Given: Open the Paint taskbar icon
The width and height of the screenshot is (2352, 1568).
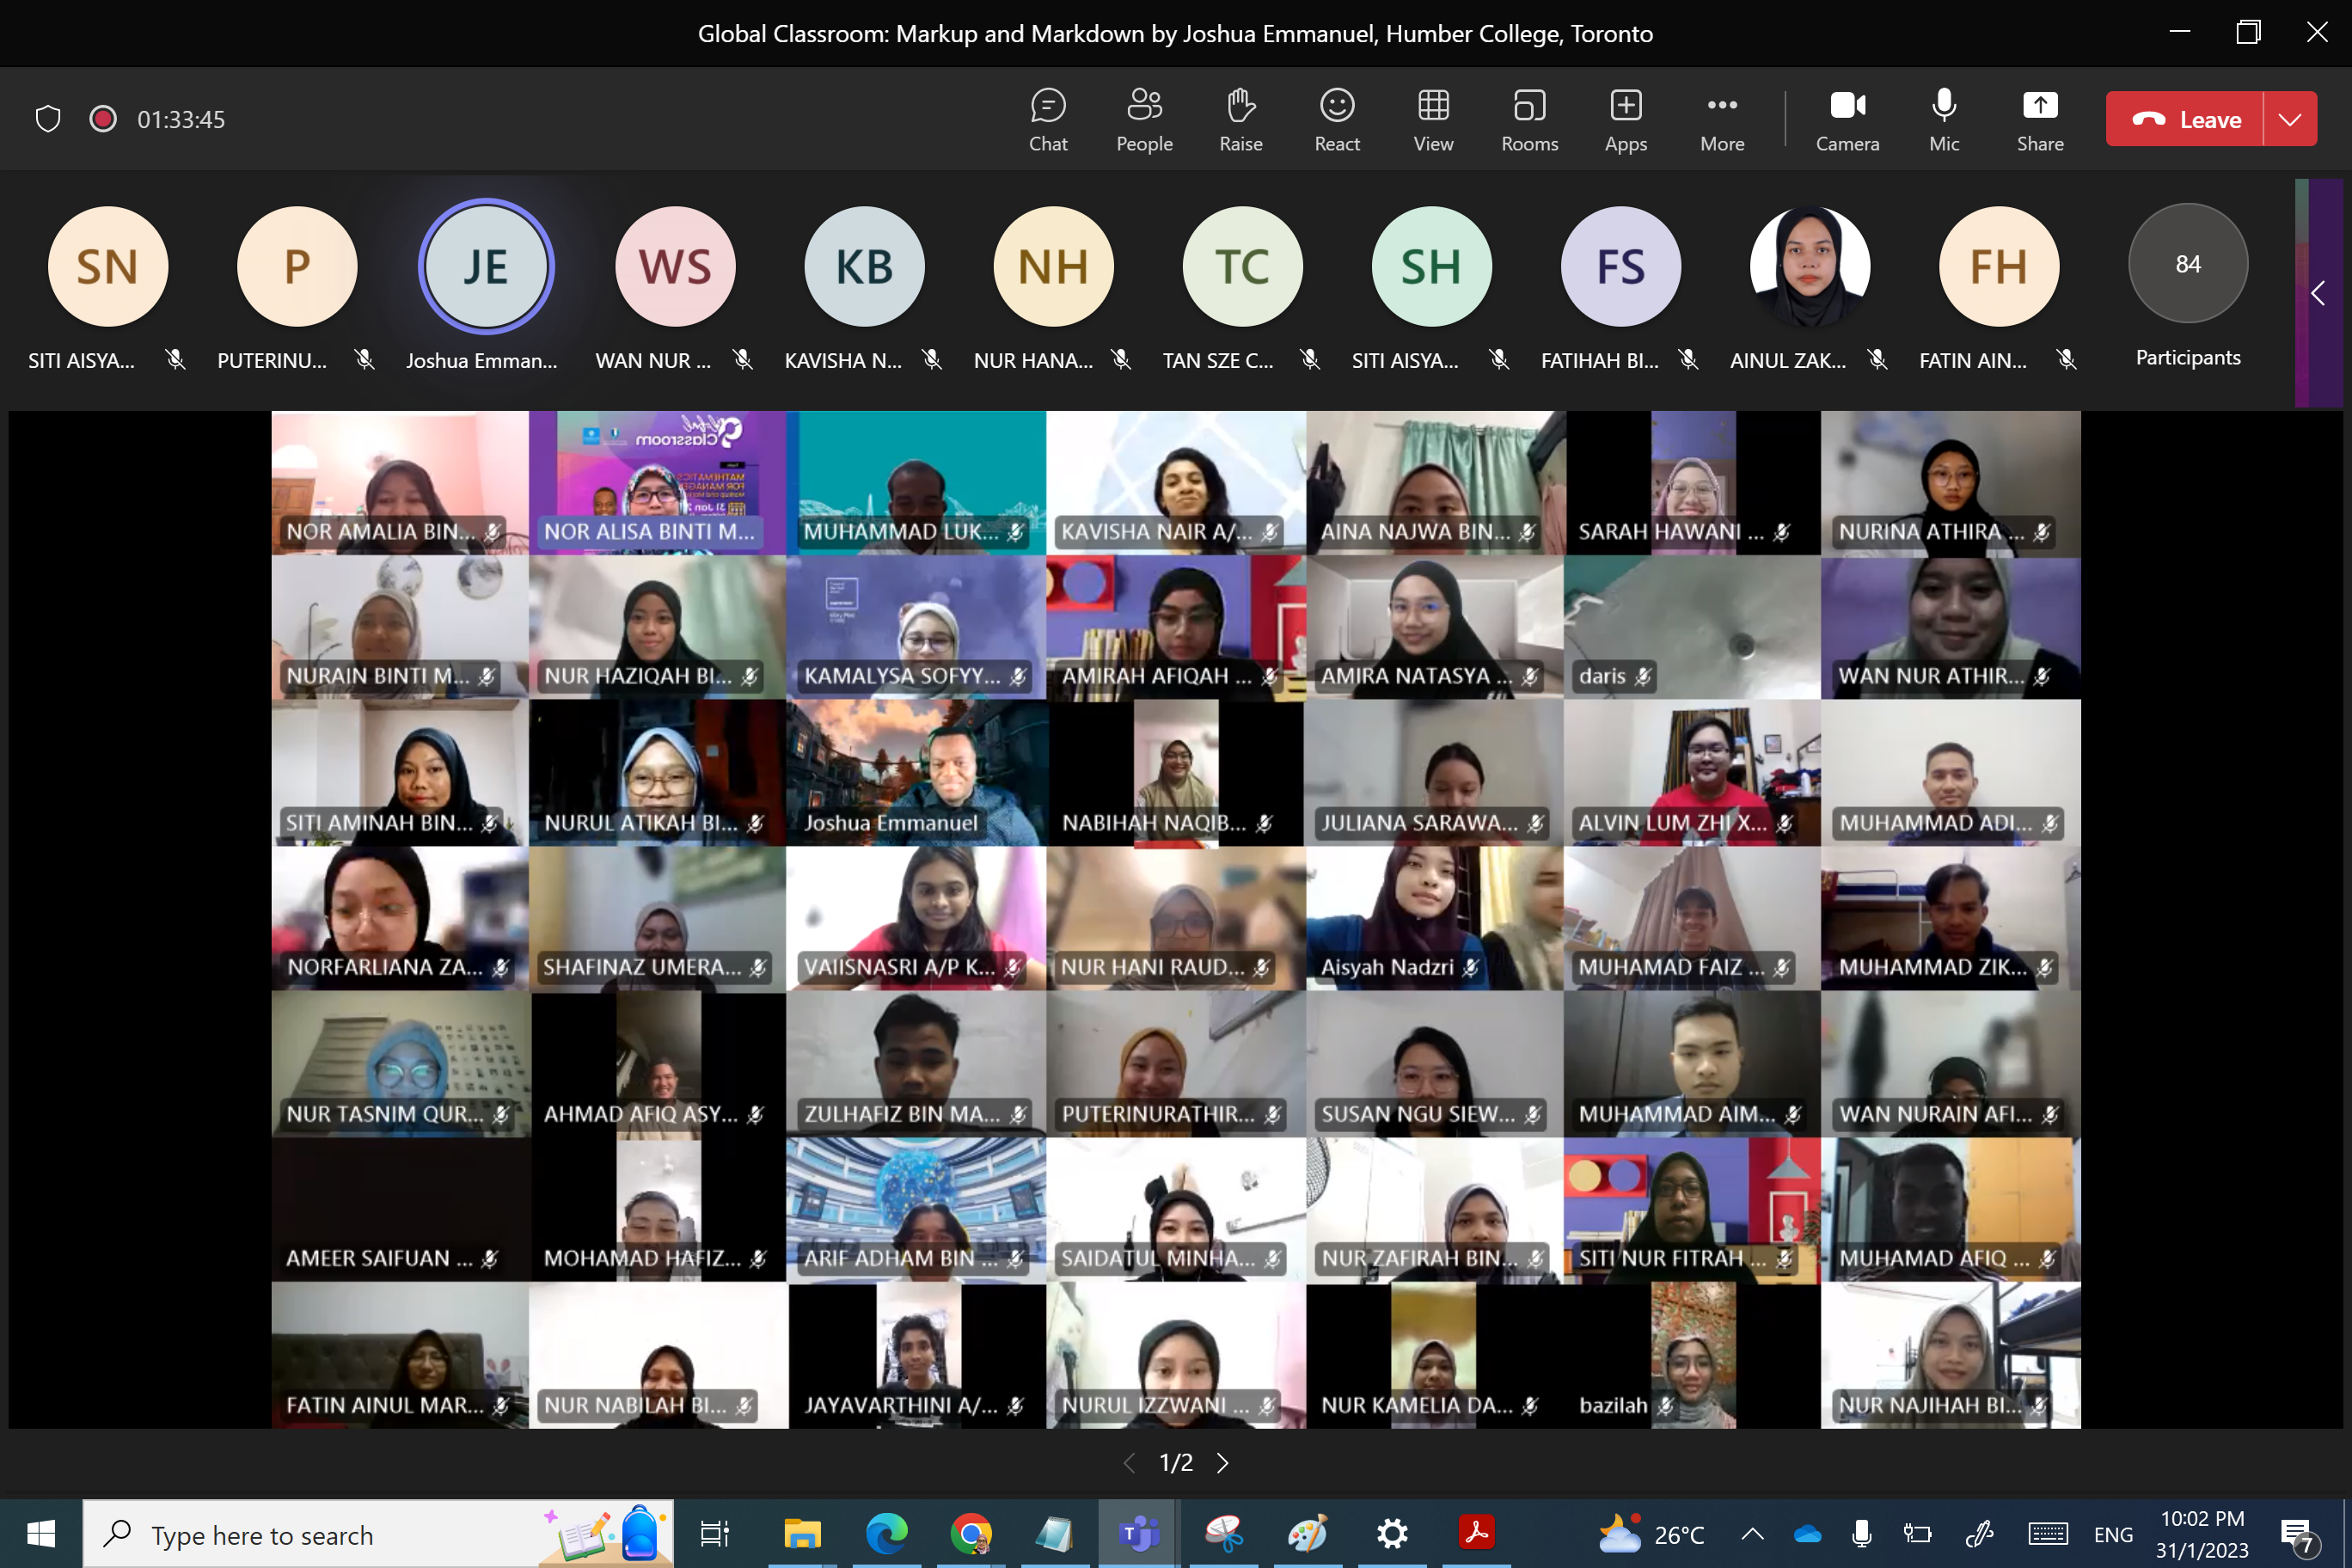Looking at the screenshot, I should coord(1307,1534).
